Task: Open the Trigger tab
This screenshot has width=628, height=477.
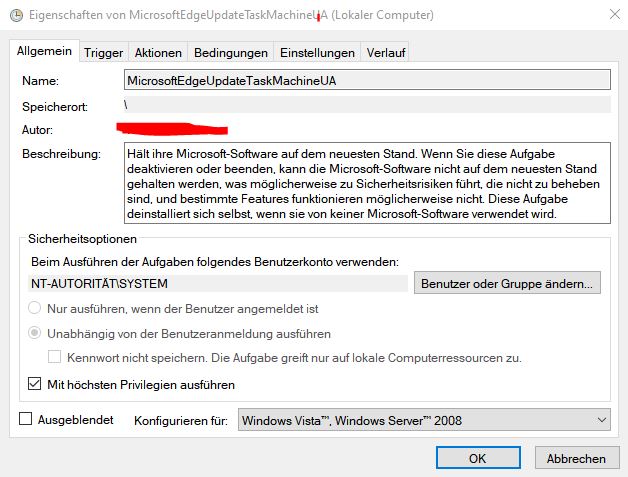Action: [103, 52]
